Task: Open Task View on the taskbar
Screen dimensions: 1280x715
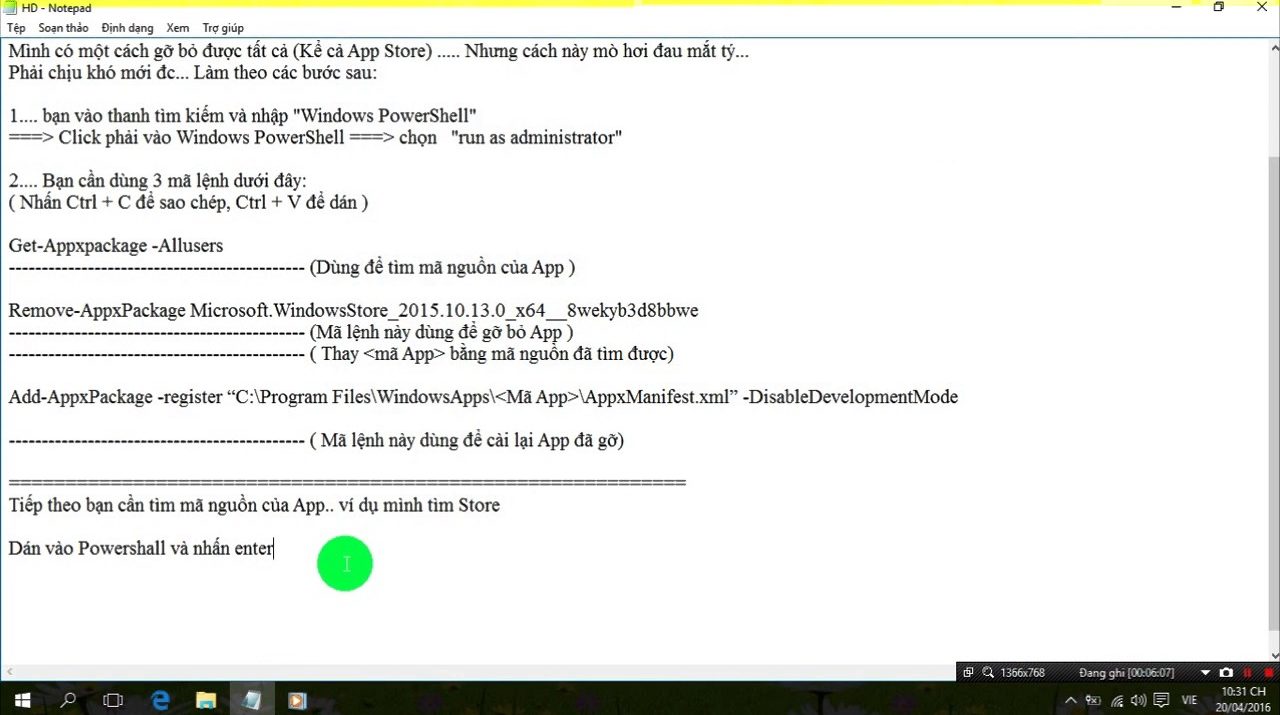Action: (113, 700)
